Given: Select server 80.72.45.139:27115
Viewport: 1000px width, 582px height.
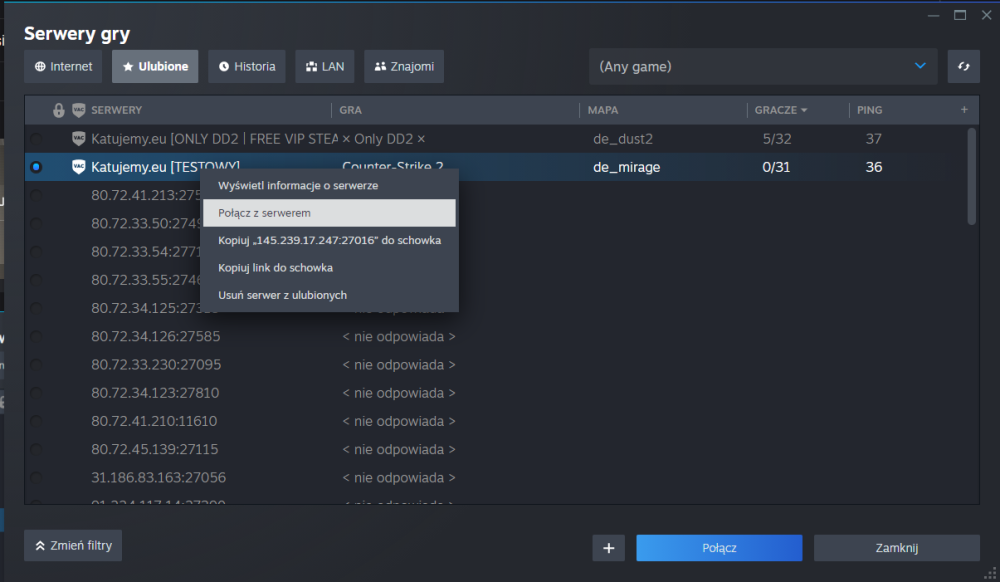Looking at the screenshot, I should [154, 449].
